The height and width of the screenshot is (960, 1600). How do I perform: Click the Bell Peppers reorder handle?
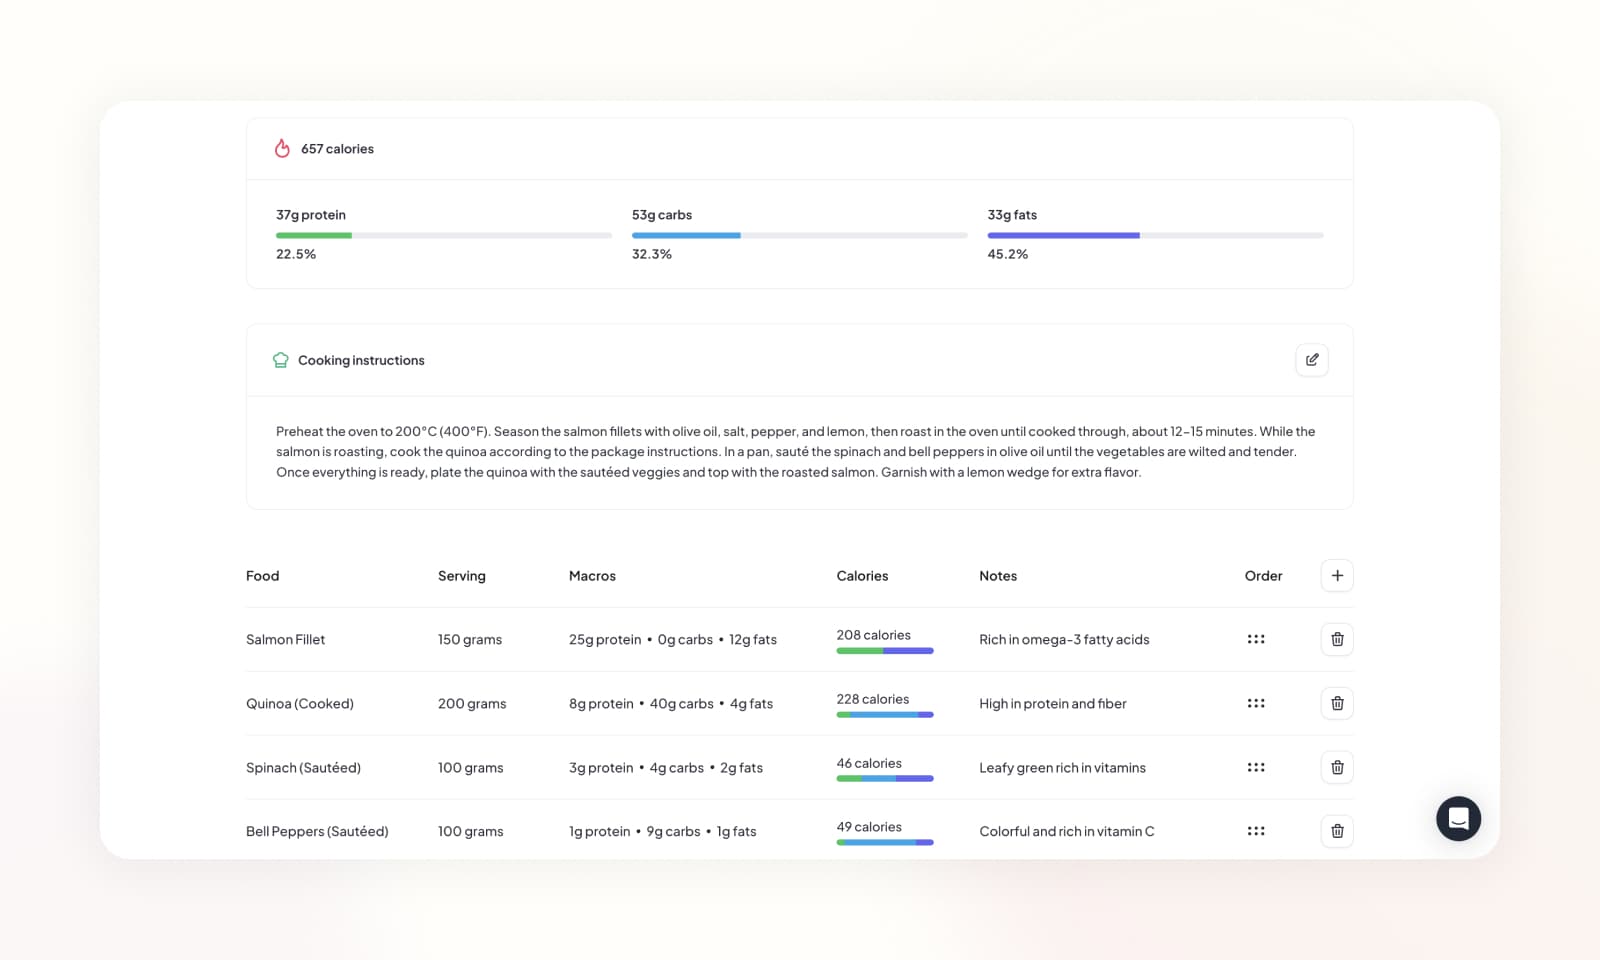point(1256,831)
